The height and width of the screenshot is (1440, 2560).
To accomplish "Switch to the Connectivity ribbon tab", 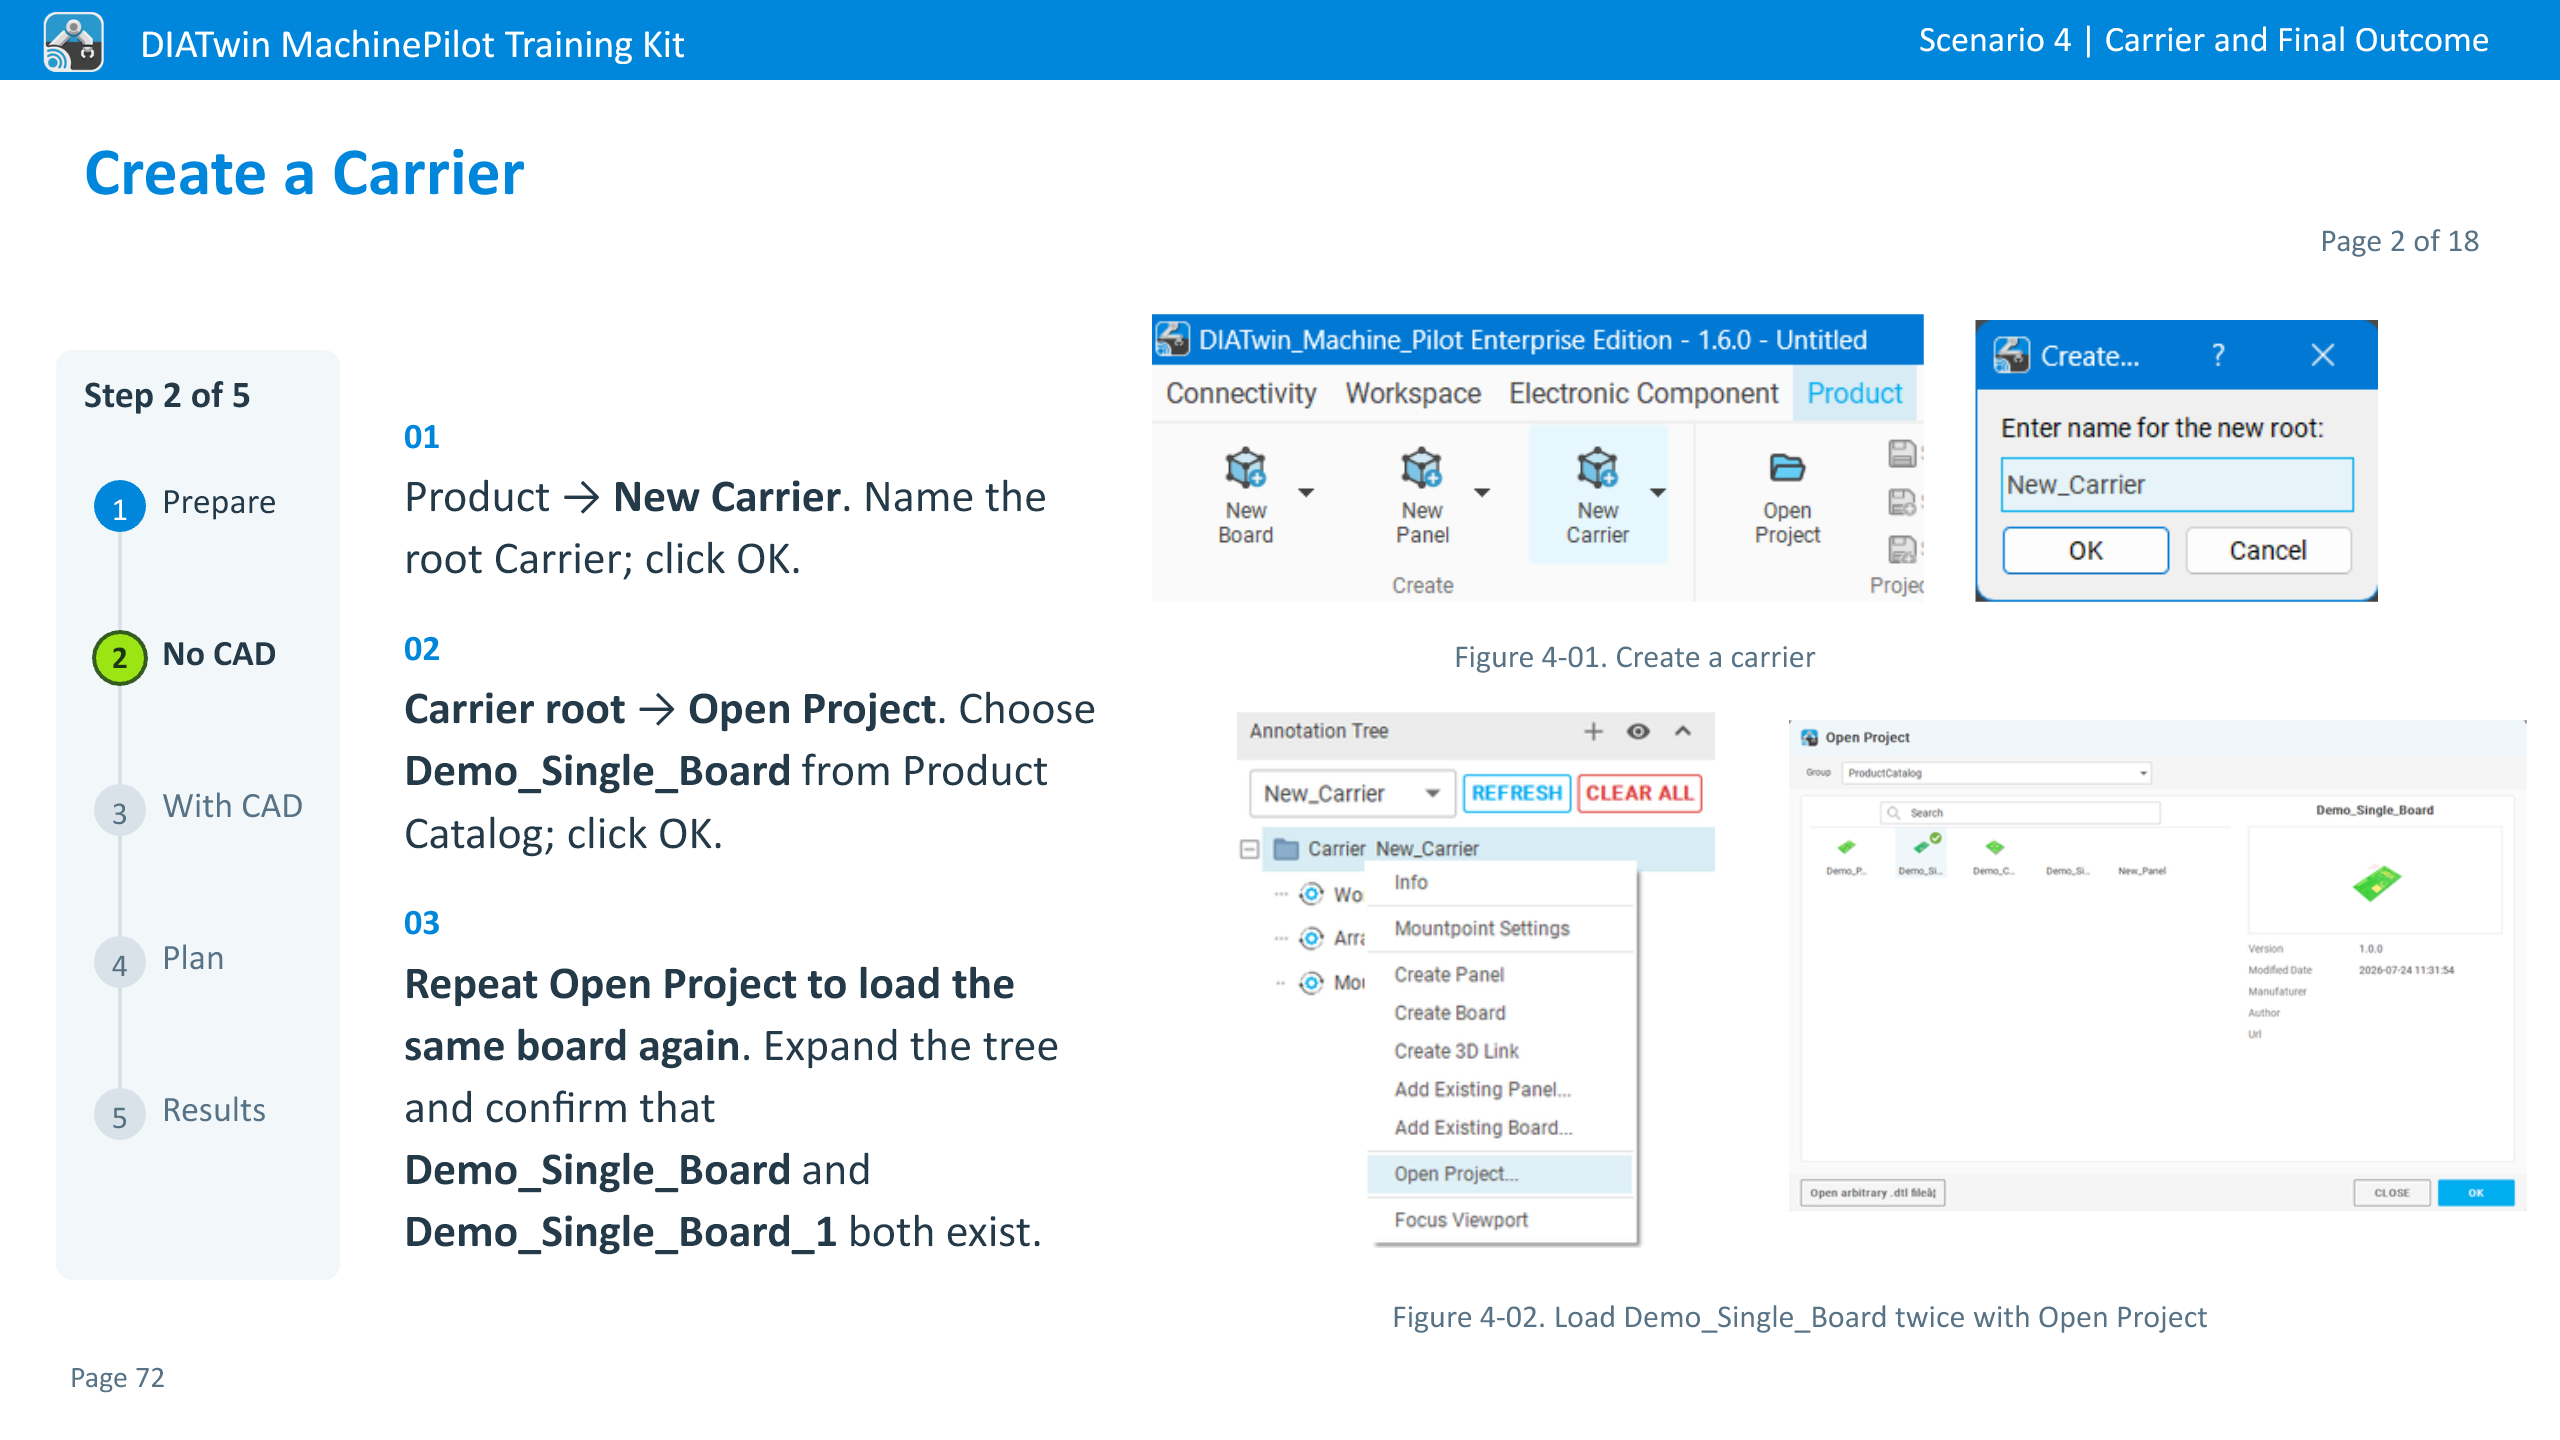I will (x=1241, y=394).
